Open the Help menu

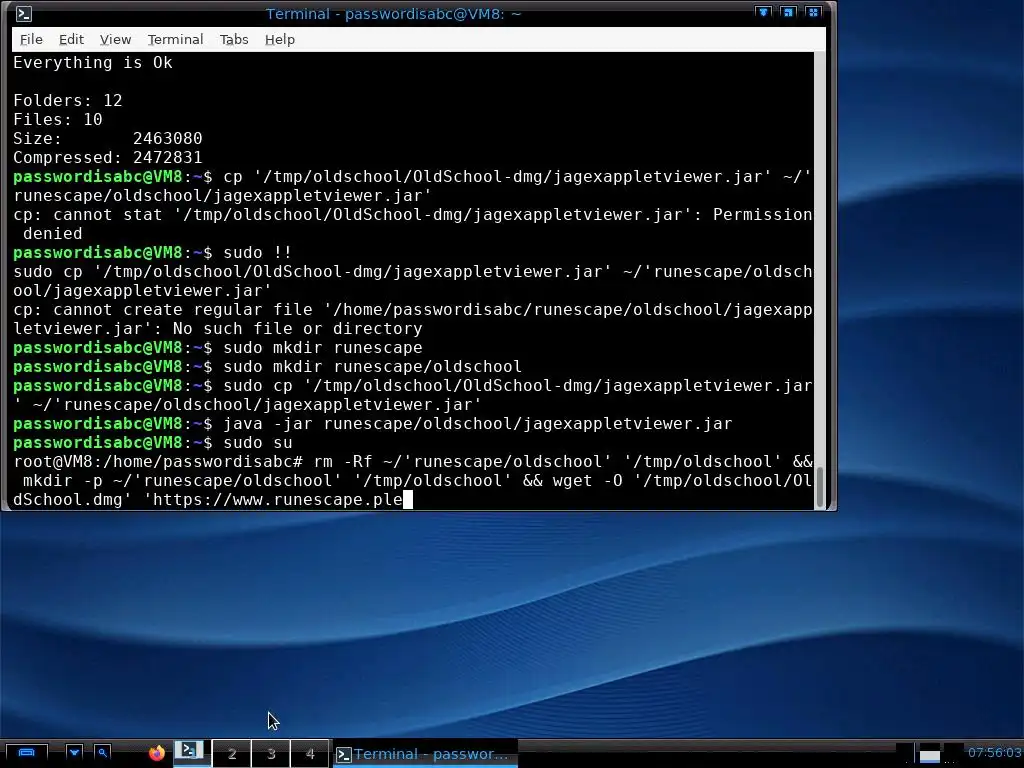tap(280, 39)
